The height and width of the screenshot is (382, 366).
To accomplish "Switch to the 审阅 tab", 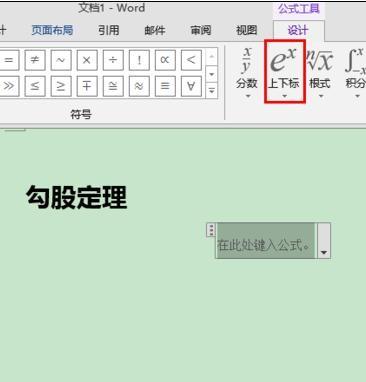I will (201, 31).
